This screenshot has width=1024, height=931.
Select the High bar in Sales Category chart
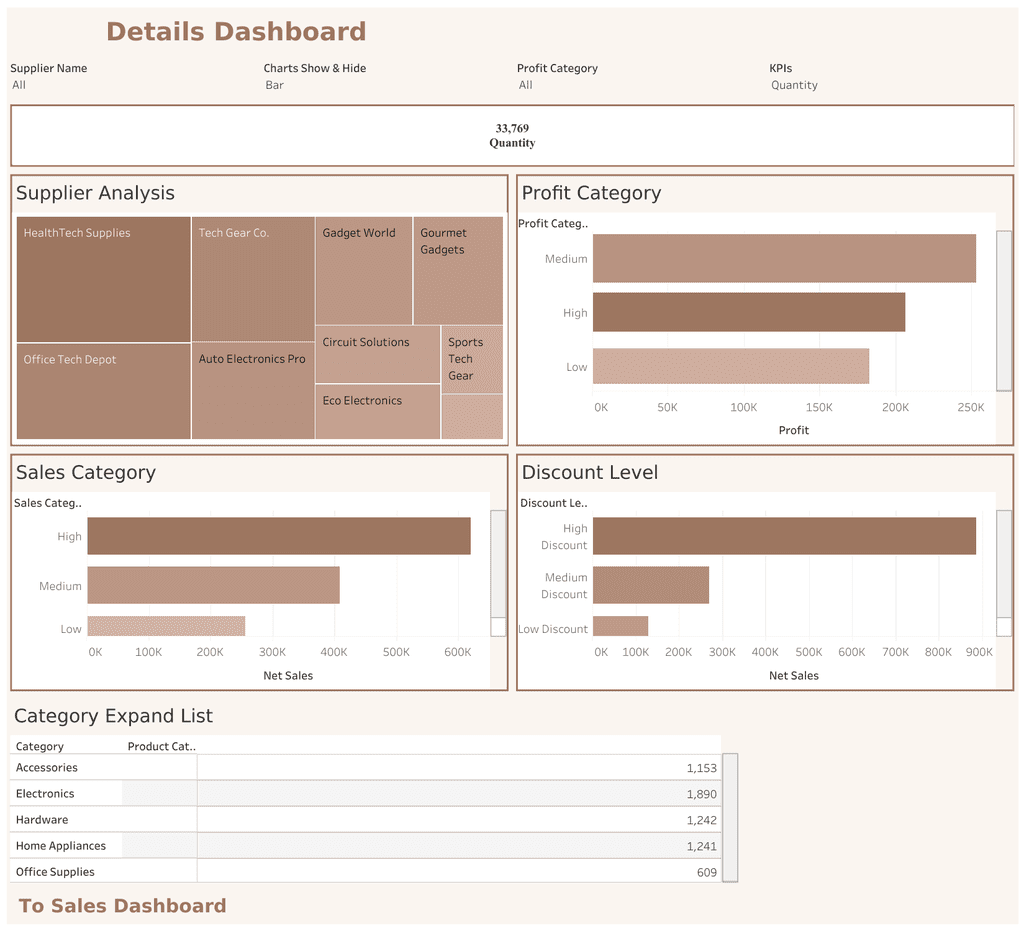pyautogui.click(x=278, y=536)
